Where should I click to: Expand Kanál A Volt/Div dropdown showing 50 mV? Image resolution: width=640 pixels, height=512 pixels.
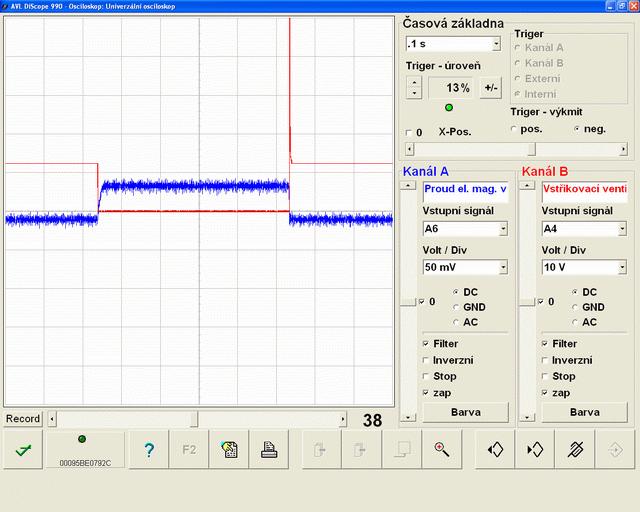(x=502, y=268)
